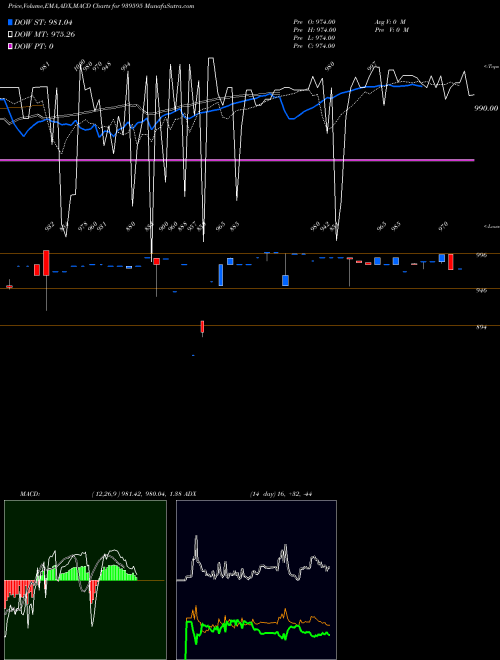Select the DOW ST: 981.04 legend label
Viewport: 500px width, 660px height.
coord(44,22)
